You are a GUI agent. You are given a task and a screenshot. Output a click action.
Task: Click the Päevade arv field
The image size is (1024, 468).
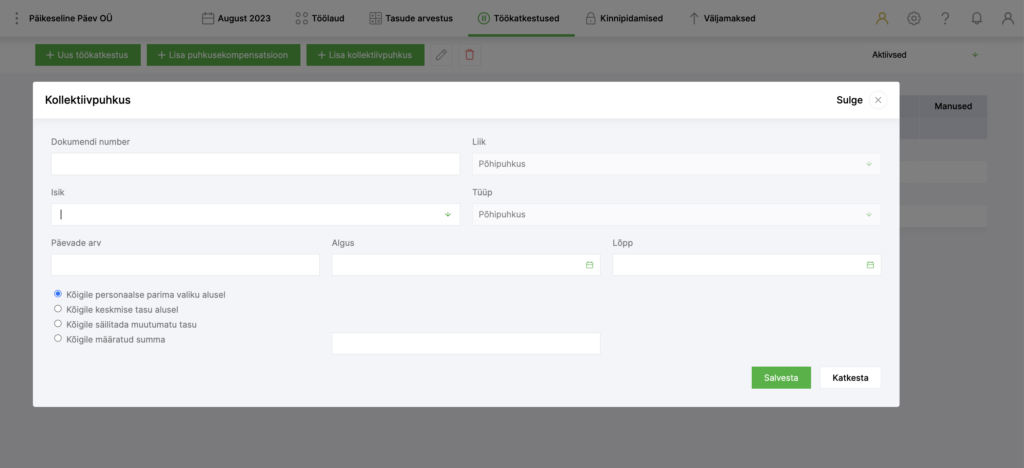185,265
